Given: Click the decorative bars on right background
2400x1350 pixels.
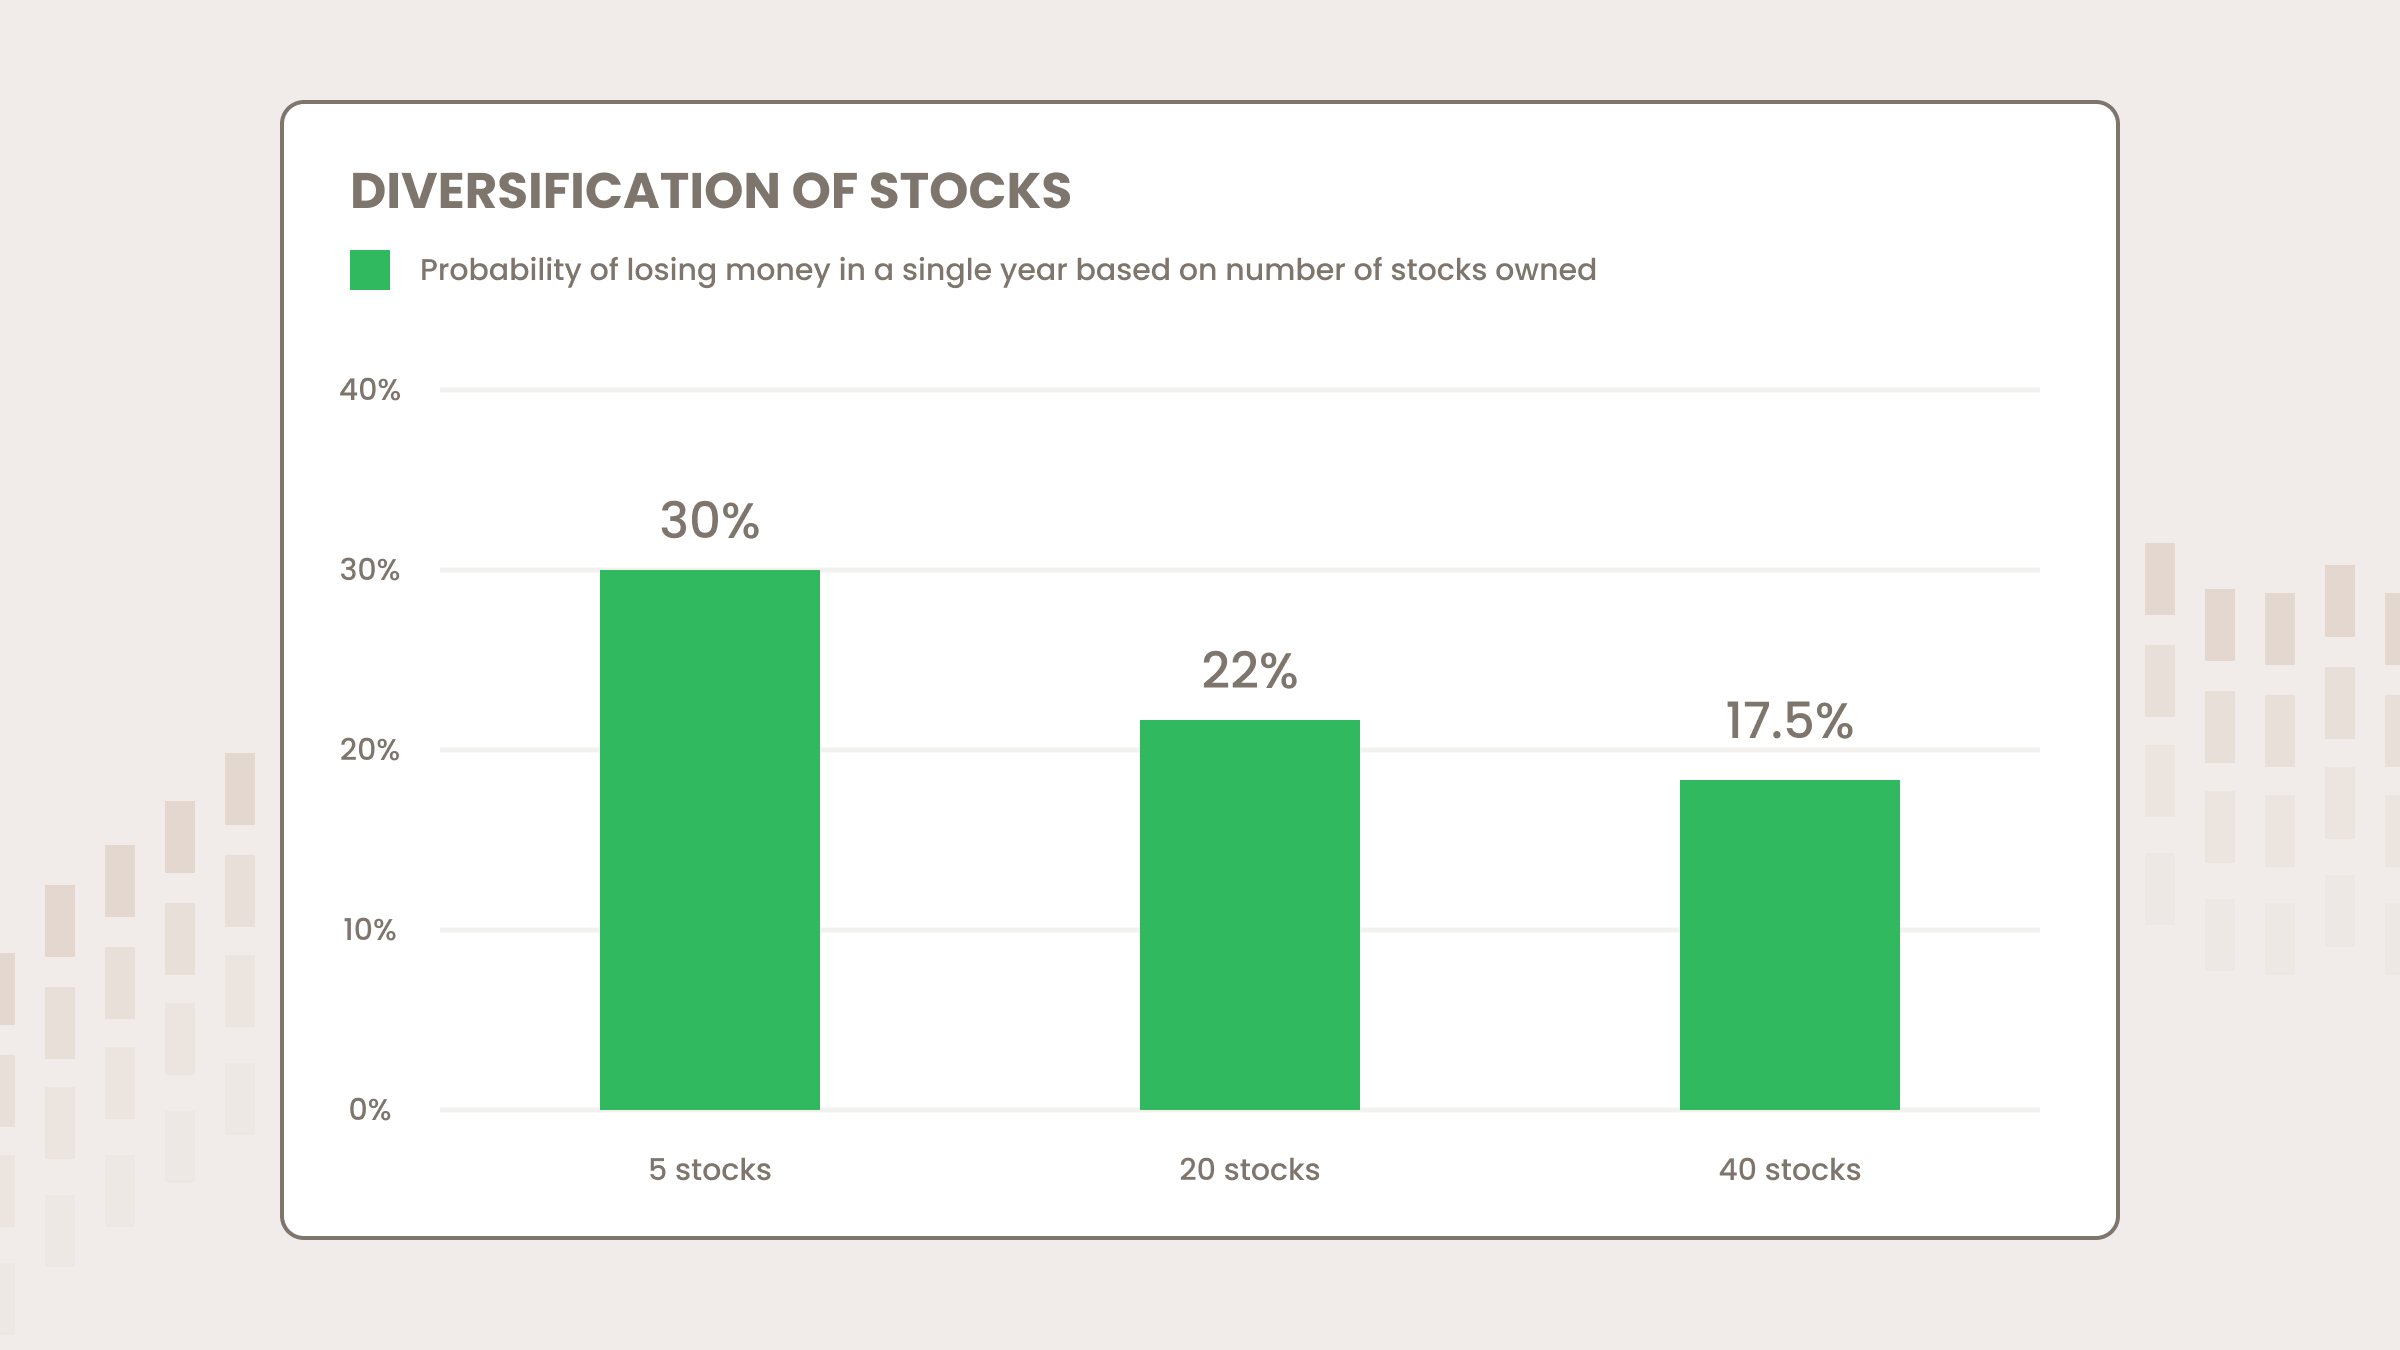Looking at the screenshot, I should pos(2272,758).
